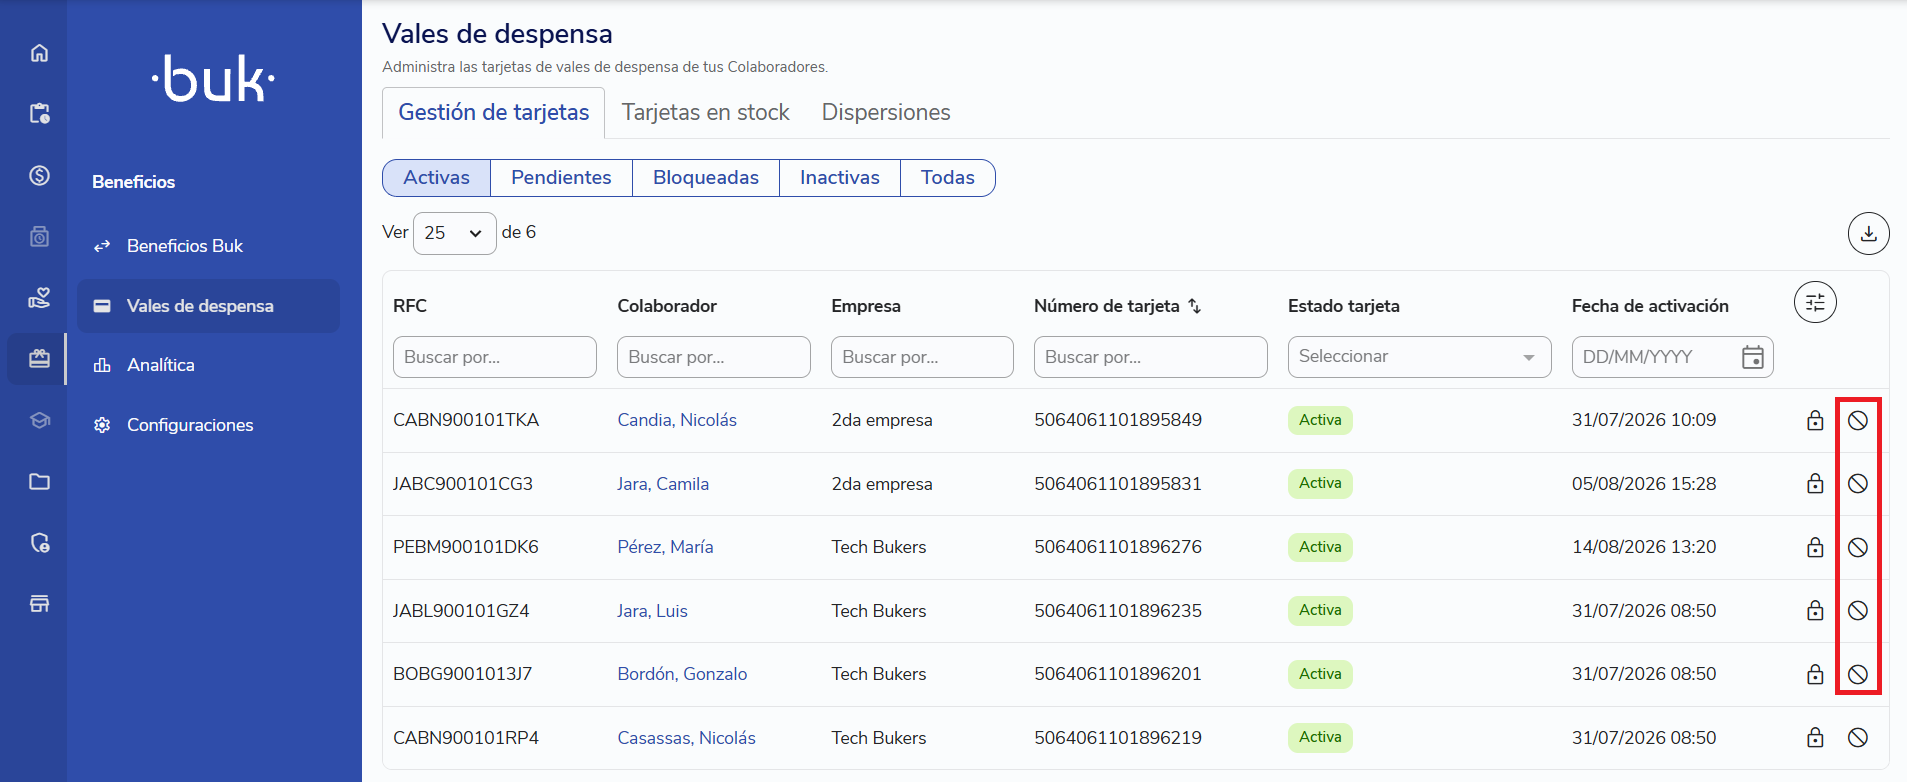
Task: Show Inactivas cards filter
Action: (839, 178)
